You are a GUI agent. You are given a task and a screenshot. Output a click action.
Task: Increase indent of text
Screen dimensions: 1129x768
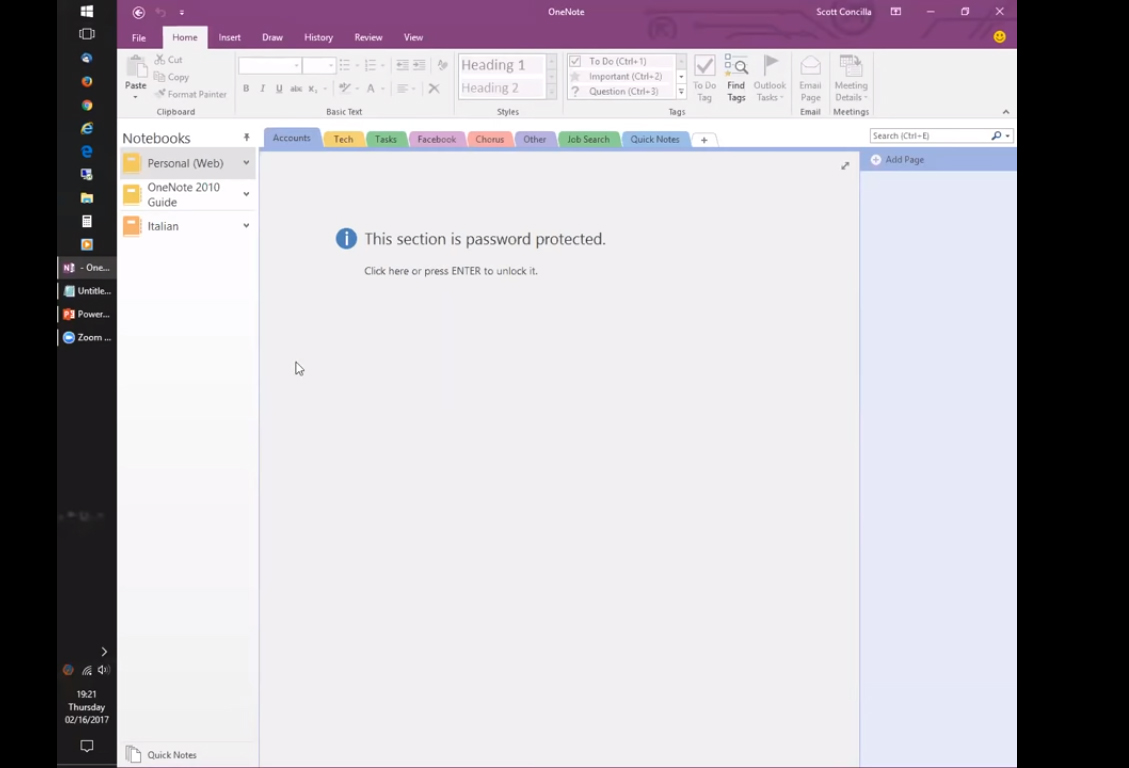tap(419, 65)
